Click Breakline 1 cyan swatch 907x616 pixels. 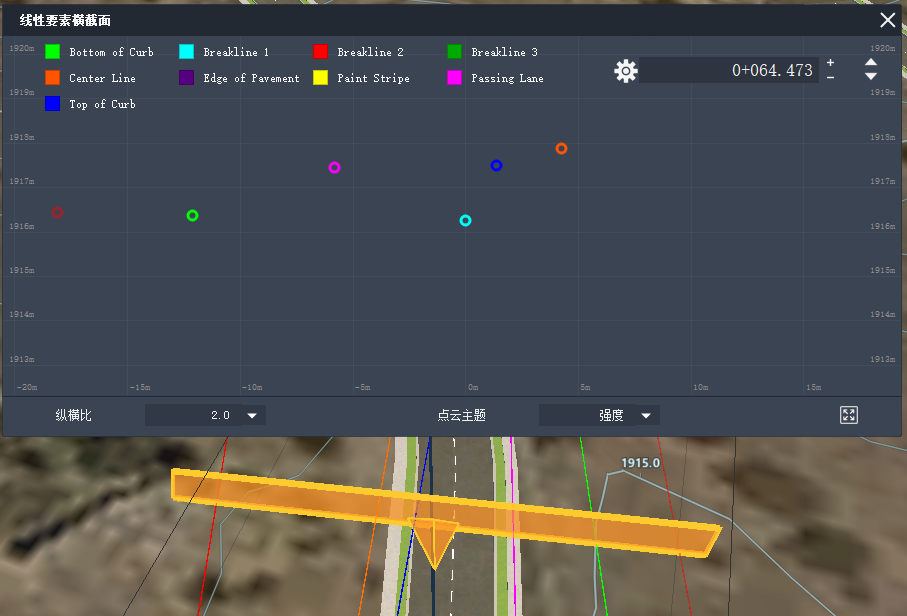coord(186,51)
